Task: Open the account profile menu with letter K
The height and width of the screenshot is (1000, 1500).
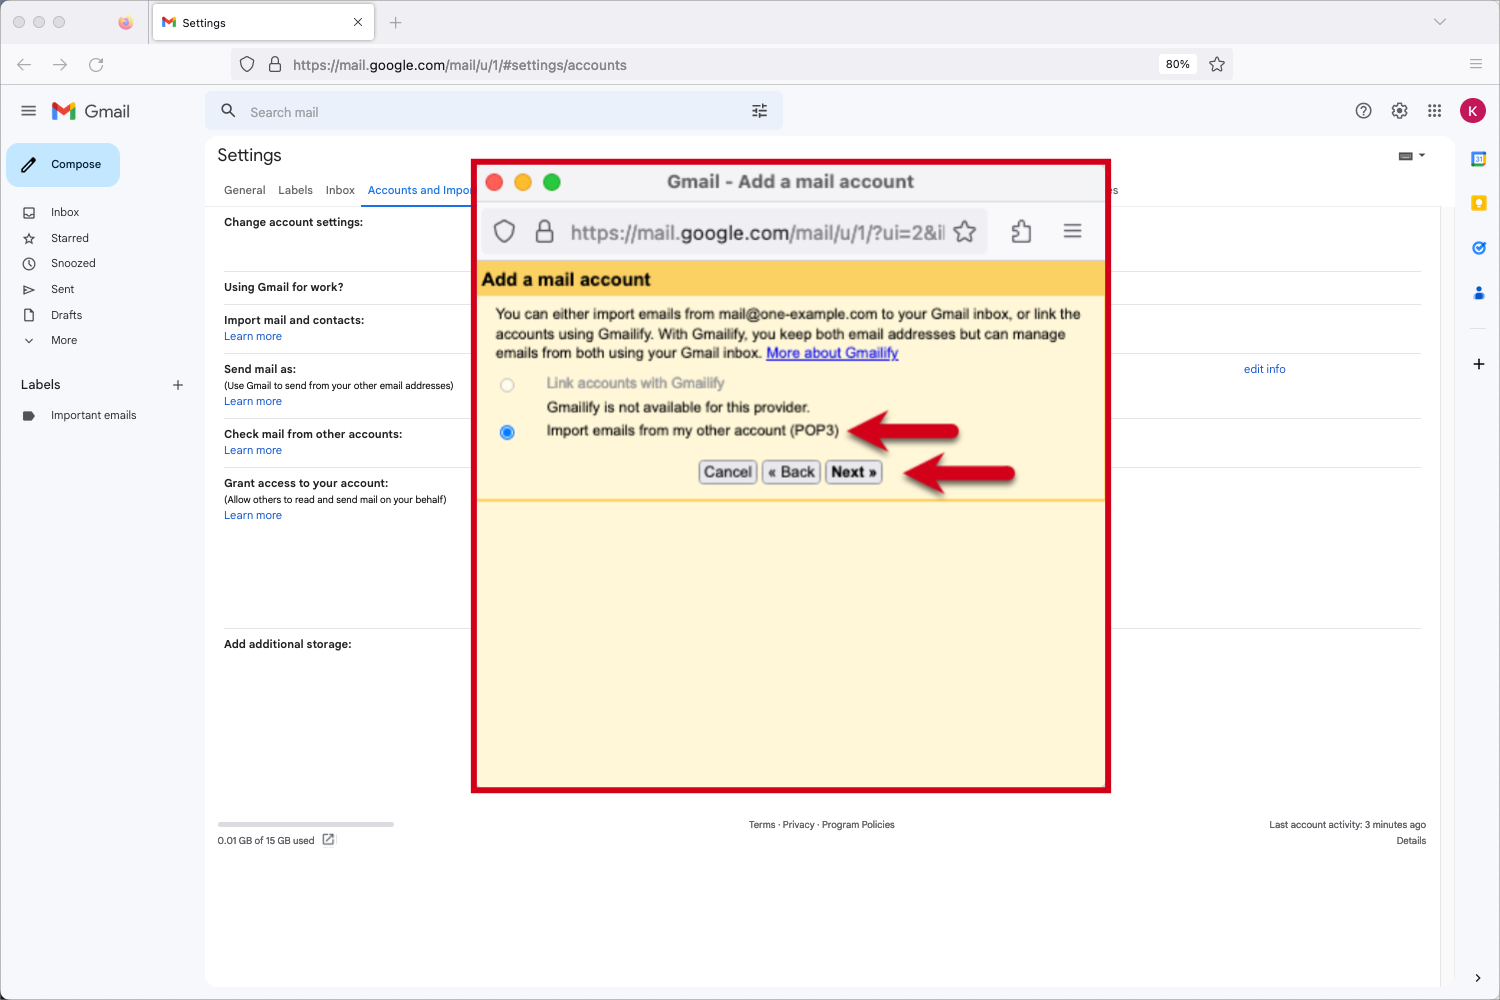Action: [x=1472, y=111]
